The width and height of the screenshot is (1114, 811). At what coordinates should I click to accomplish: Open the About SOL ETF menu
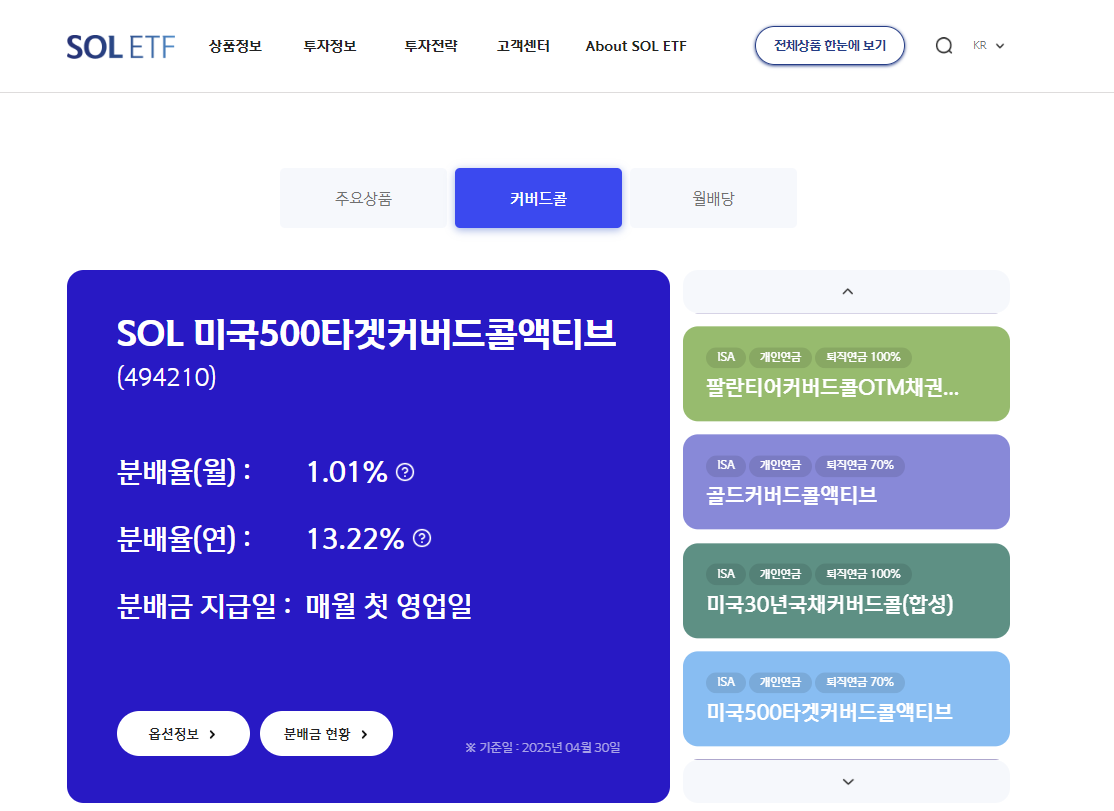pyautogui.click(x=636, y=46)
